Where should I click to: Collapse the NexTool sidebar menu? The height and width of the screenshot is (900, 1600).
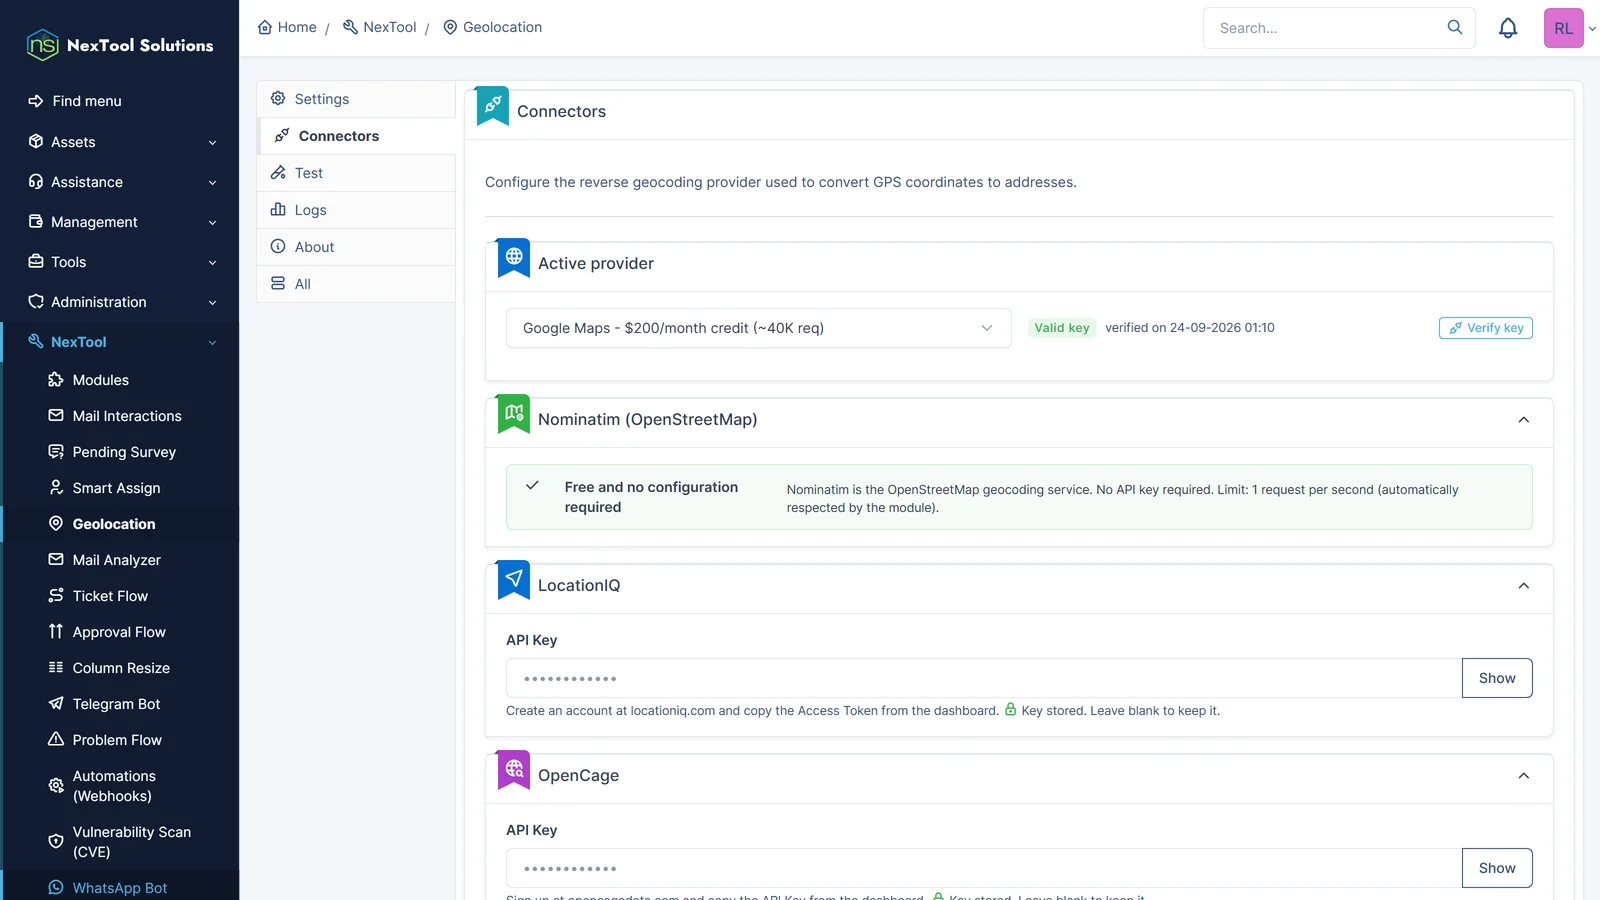point(120,342)
